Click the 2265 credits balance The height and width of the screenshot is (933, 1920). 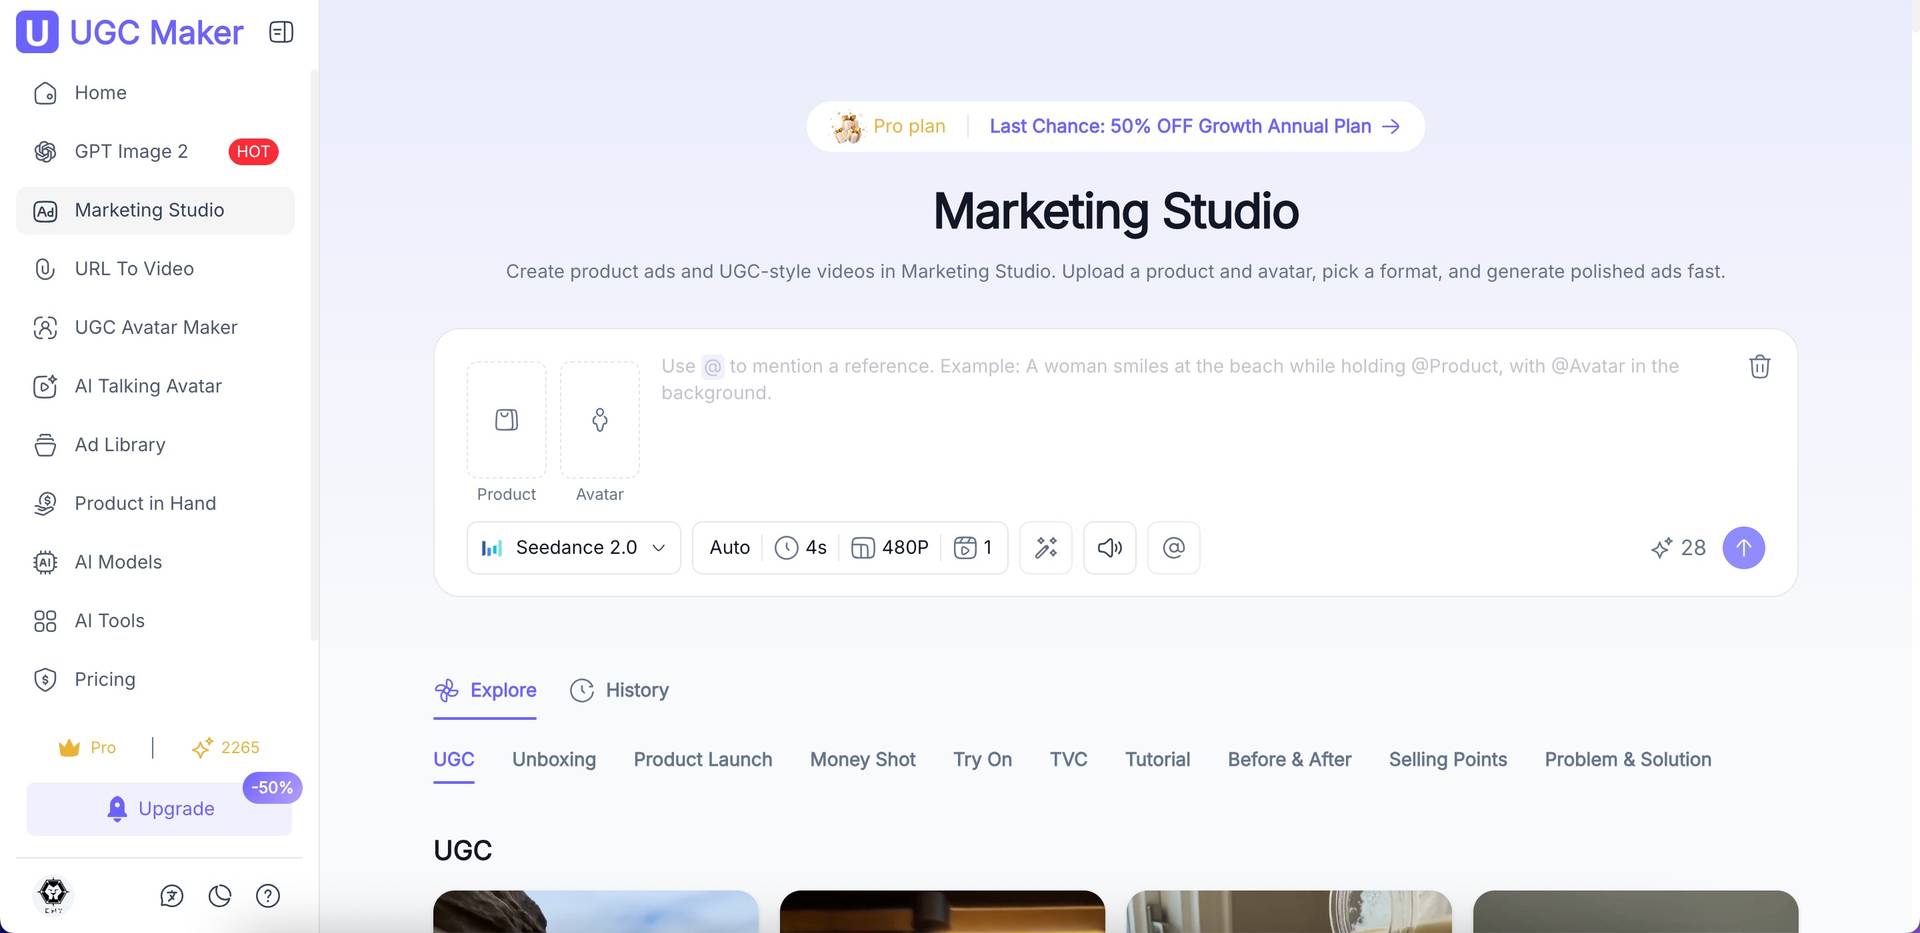click(x=226, y=748)
